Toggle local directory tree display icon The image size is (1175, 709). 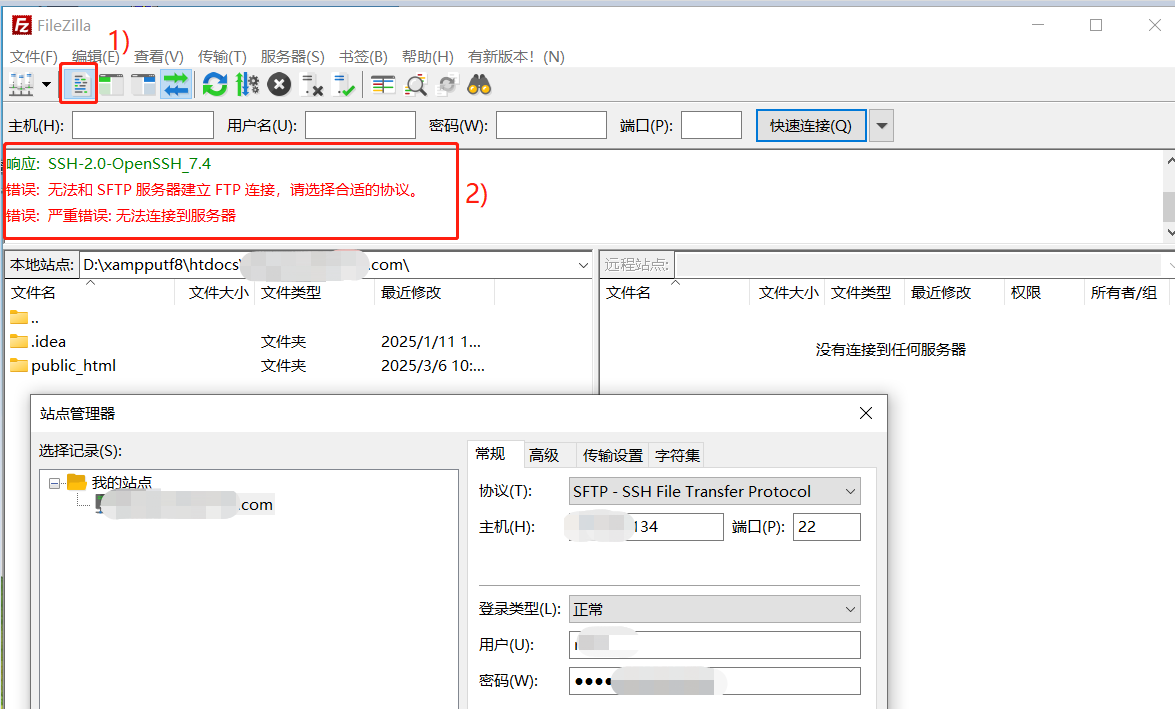click(x=111, y=85)
